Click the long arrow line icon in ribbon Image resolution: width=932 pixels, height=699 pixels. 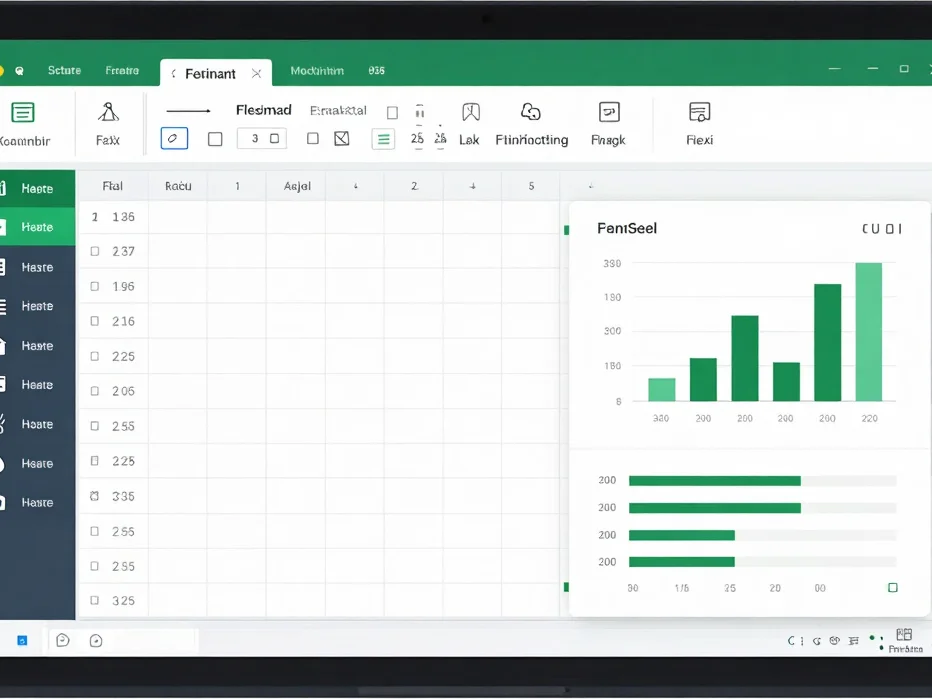coord(188,111)
